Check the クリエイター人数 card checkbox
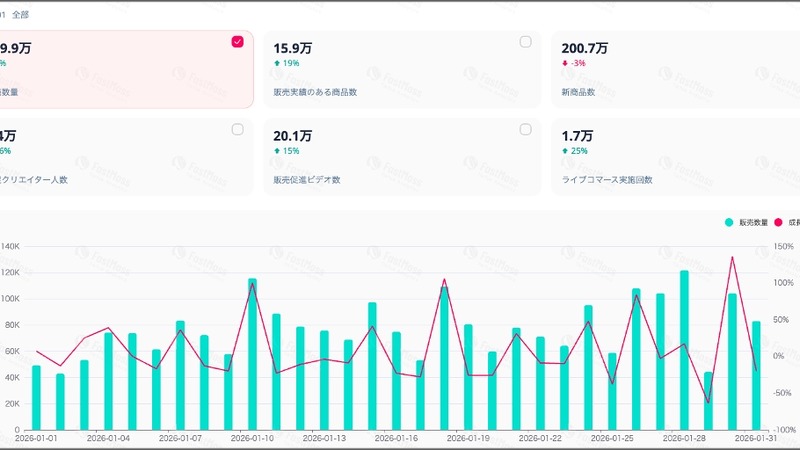The image size is (800, 450). pos(237,129)
